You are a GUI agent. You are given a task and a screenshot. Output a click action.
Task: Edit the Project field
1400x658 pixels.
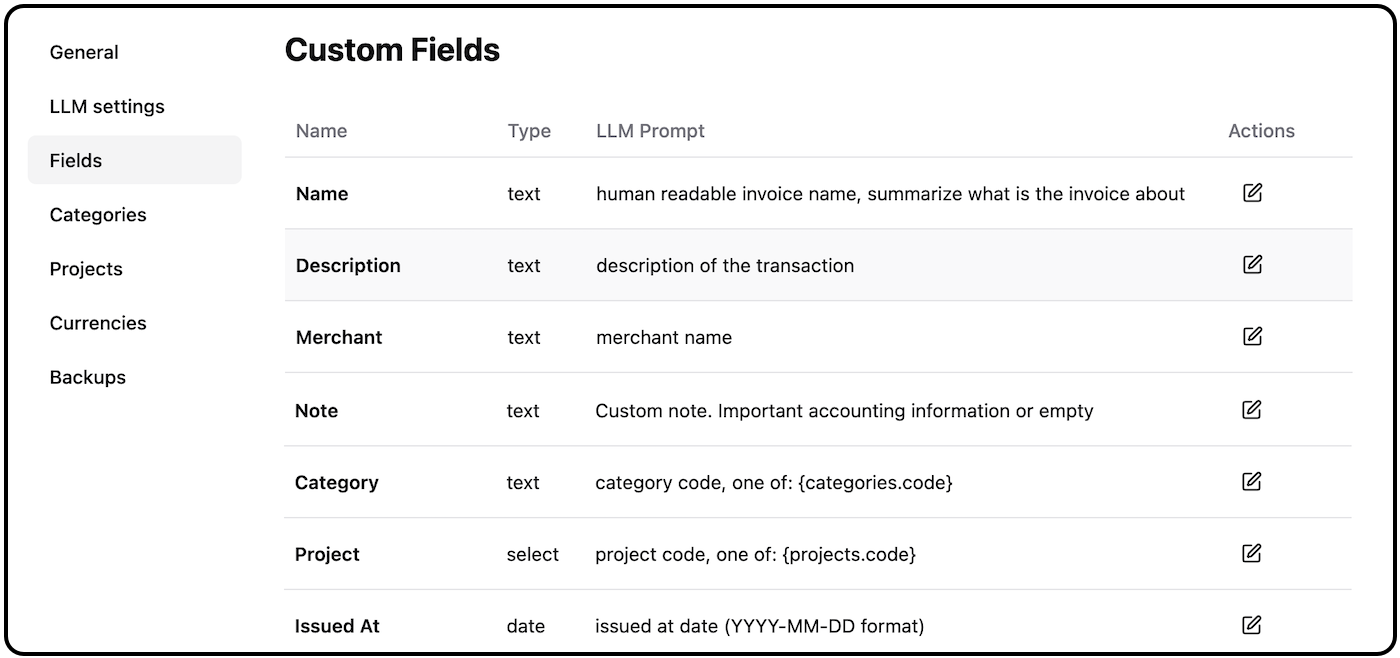point(1252,553)
